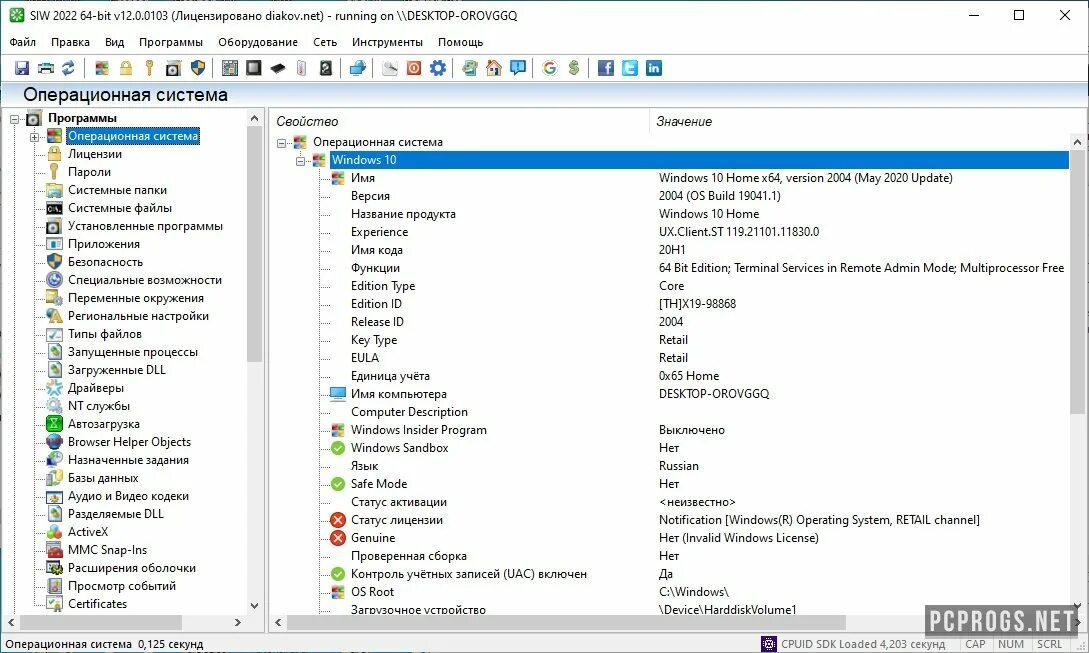The image size is (1089, 653).
Task: Select Пароли in the tree
Action: [89, 172]
